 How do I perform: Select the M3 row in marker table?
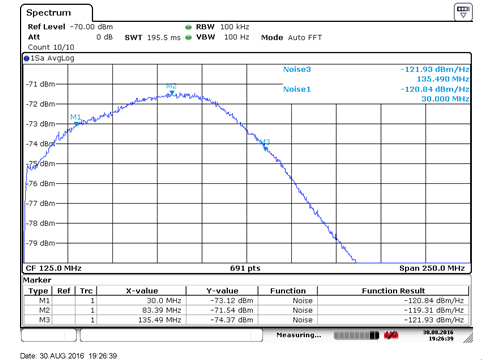tap(246, 320)
